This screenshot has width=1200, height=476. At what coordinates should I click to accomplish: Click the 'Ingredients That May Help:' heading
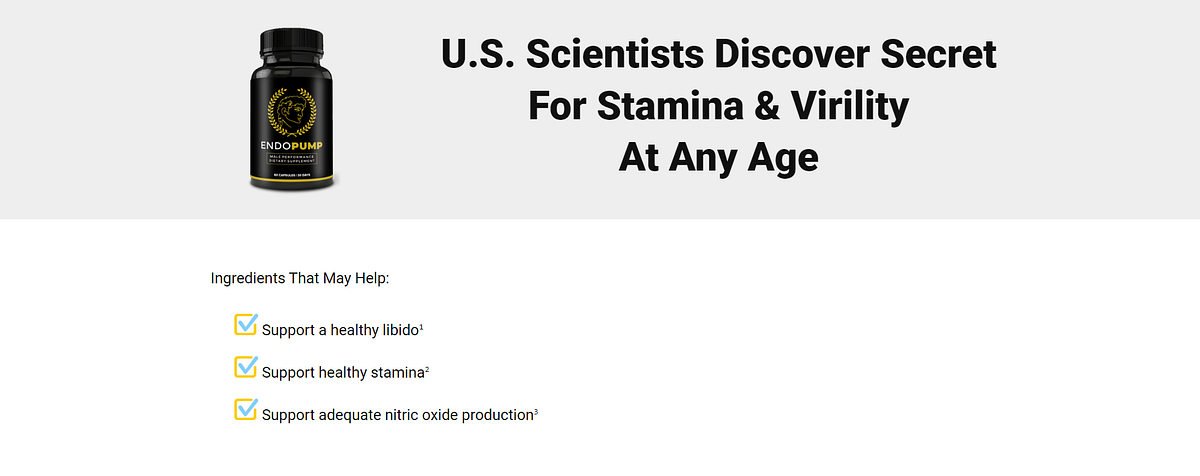pyautogui.click(x=300, y=277)
